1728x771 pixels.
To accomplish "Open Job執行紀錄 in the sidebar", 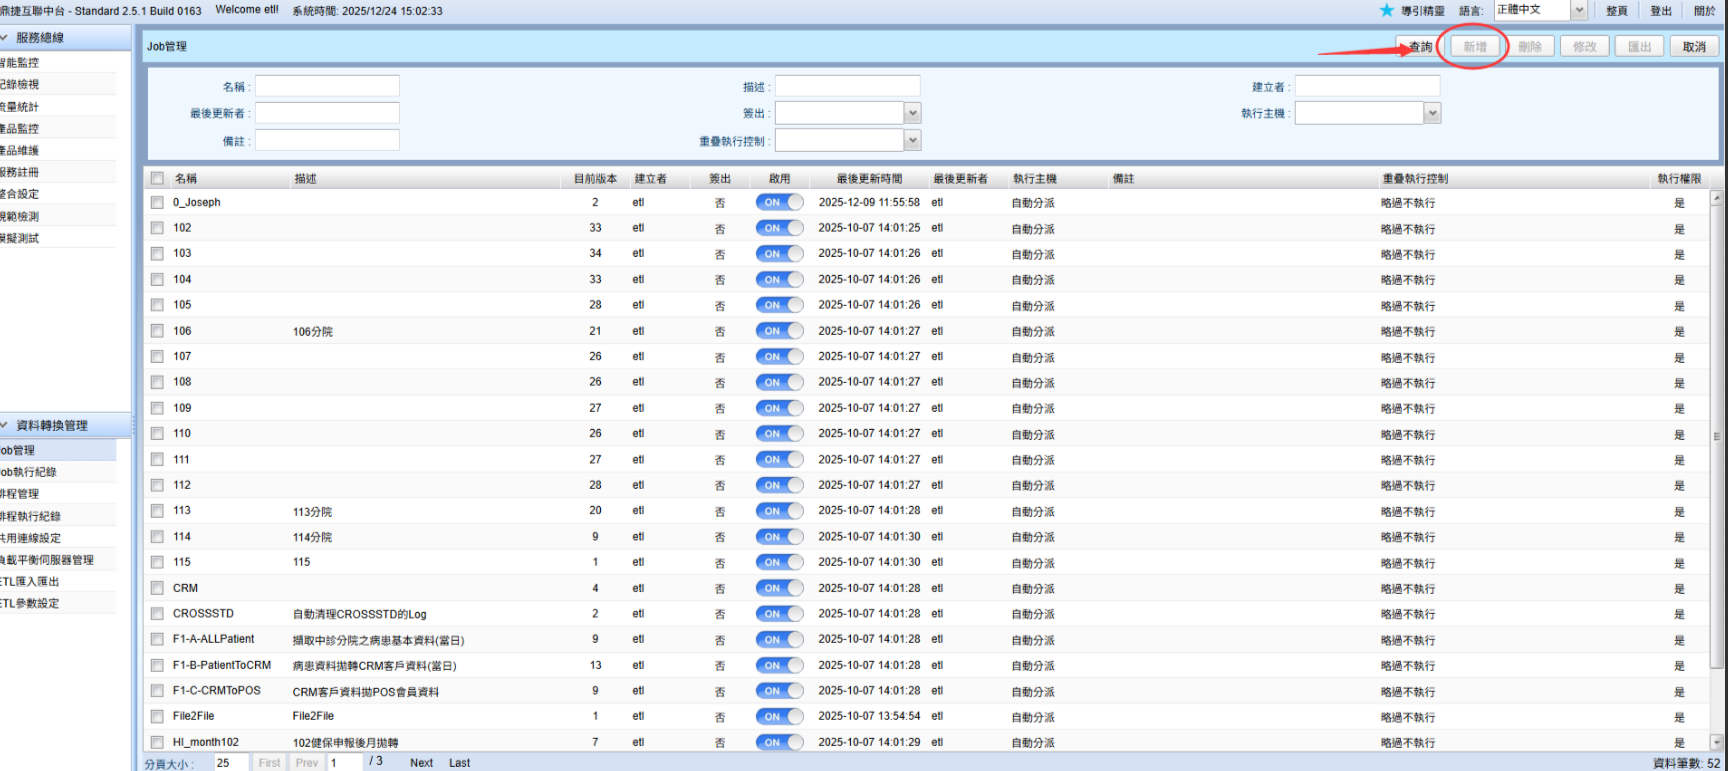I will pyautogui.click(x=30, y=472).
